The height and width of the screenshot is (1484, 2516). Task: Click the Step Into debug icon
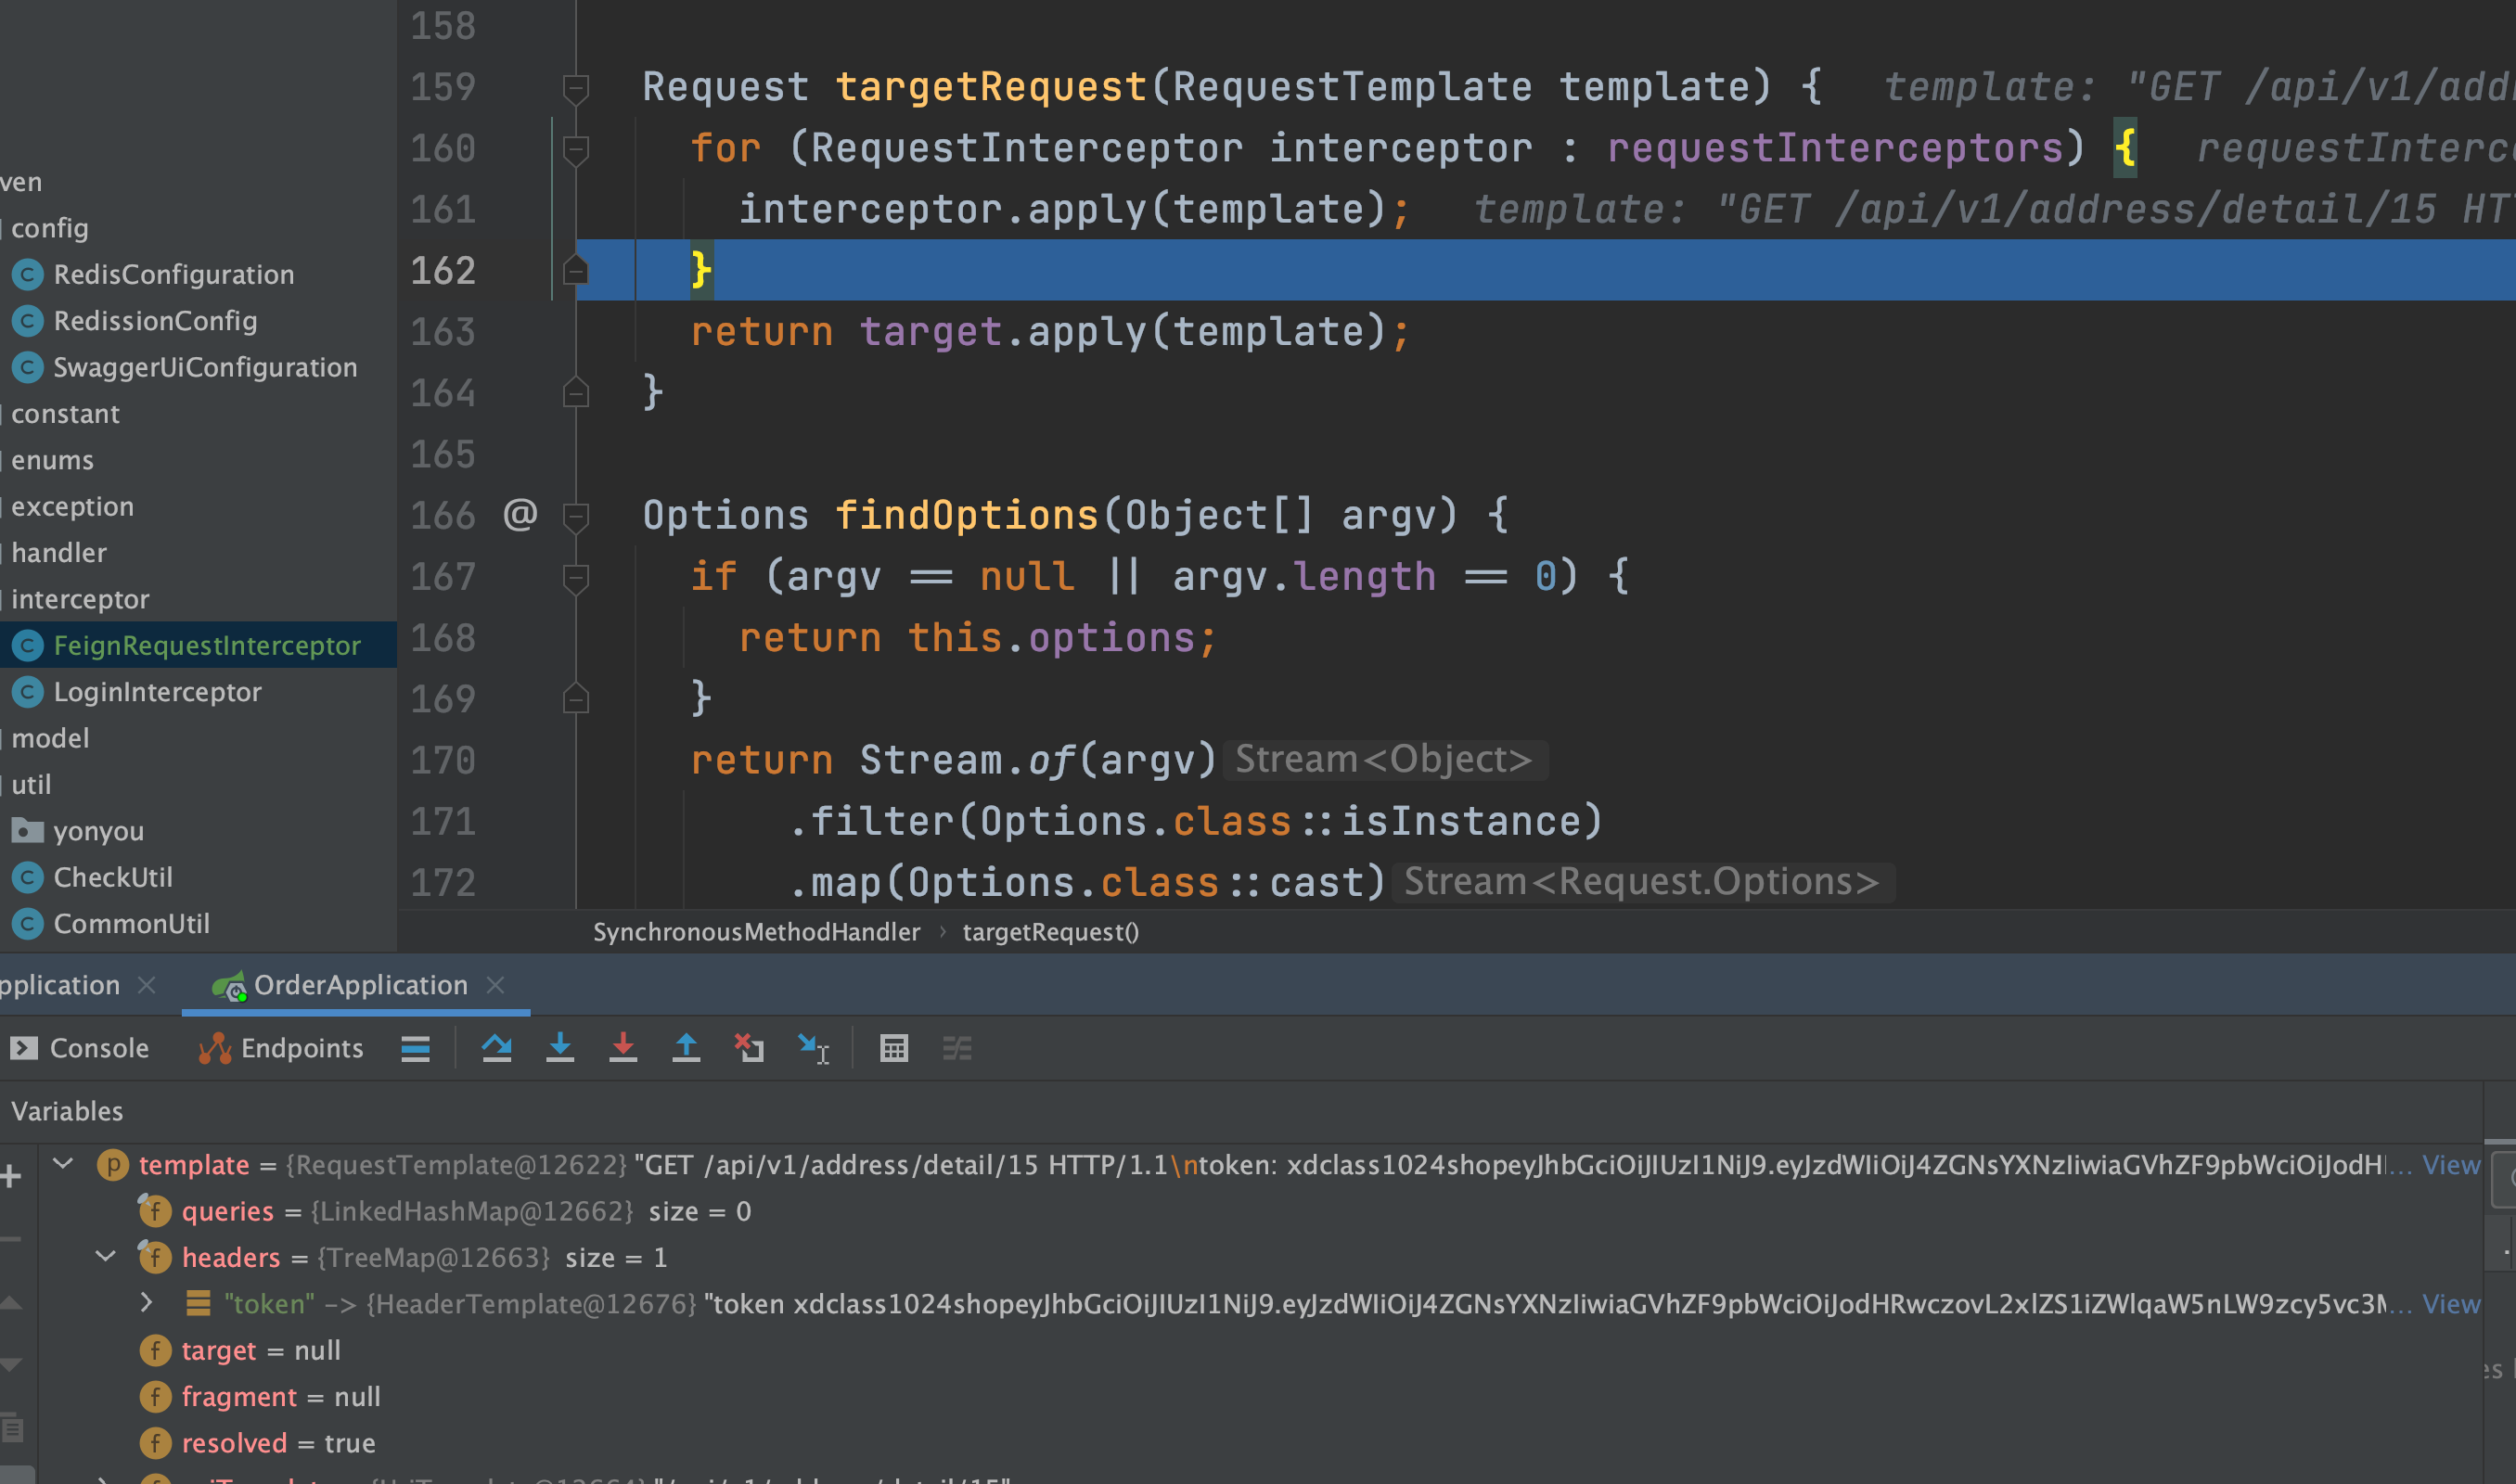(560, 1047)
